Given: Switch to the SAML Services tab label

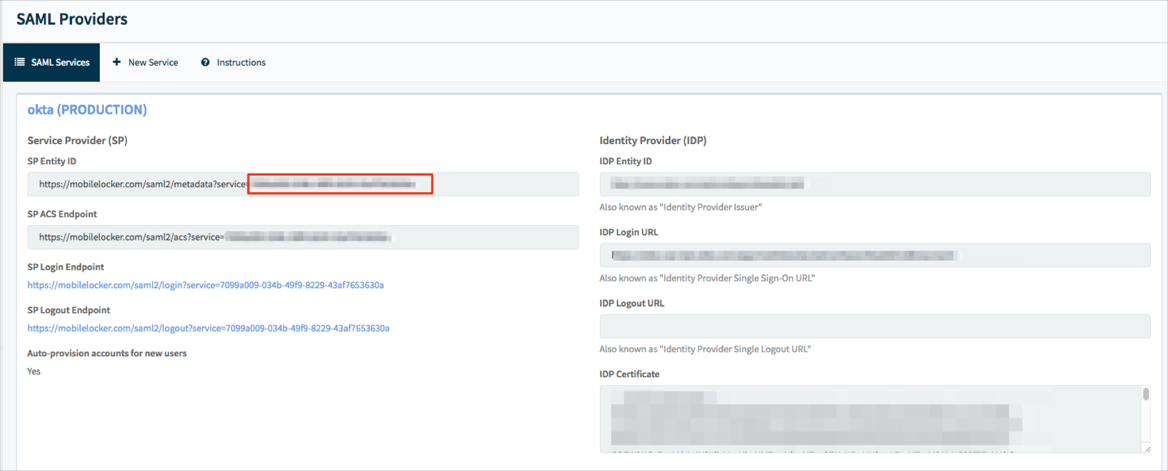Looking at the screenshot, I should pos(60,62).
